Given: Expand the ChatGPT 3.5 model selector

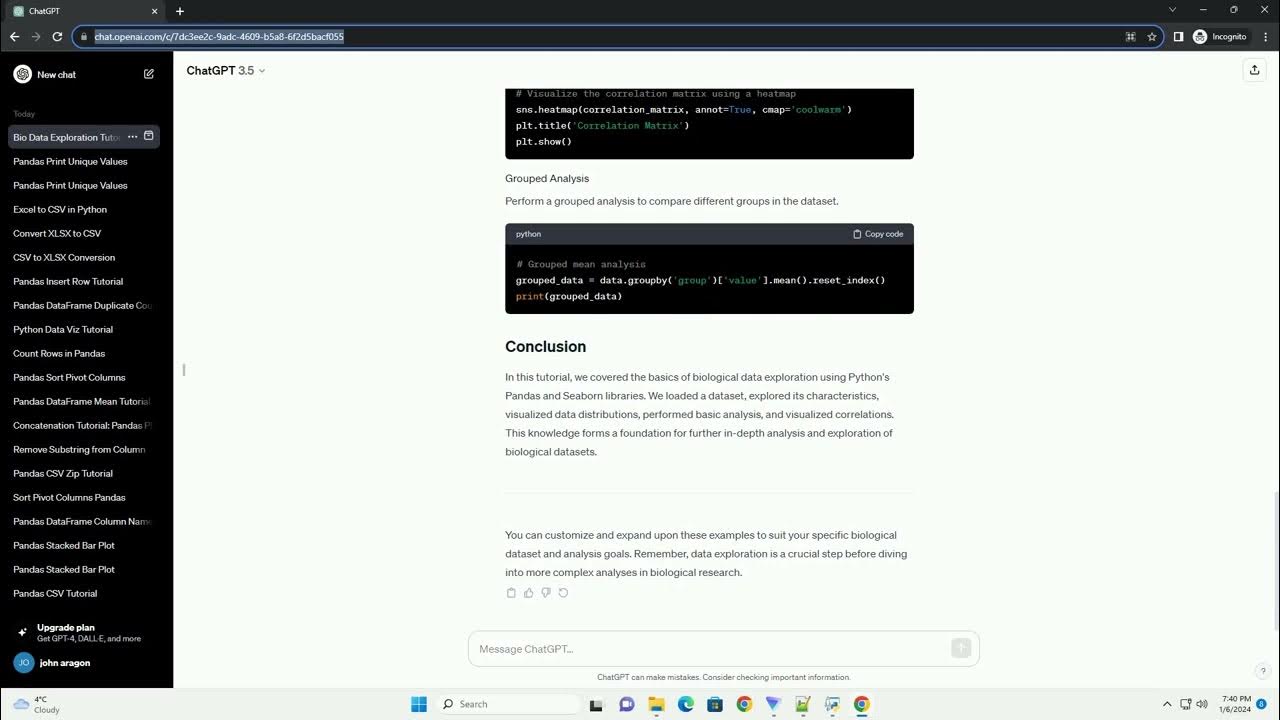Looking at the screenshot, I should click(226, 70).
